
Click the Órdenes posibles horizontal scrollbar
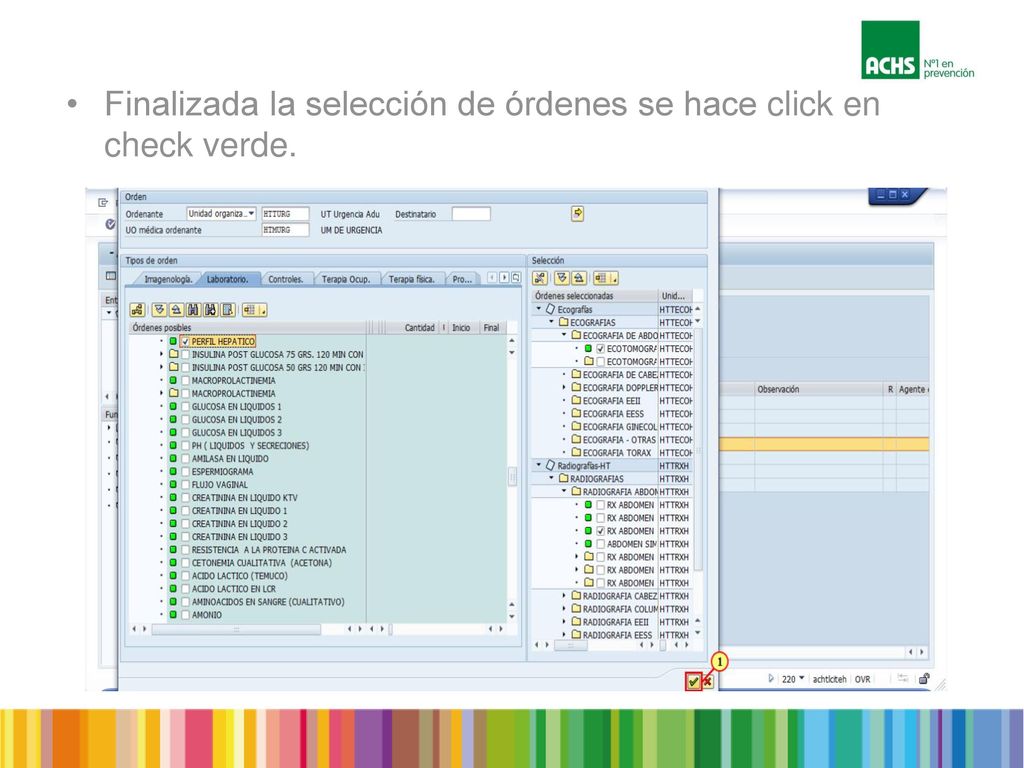[x=236, y=630]
